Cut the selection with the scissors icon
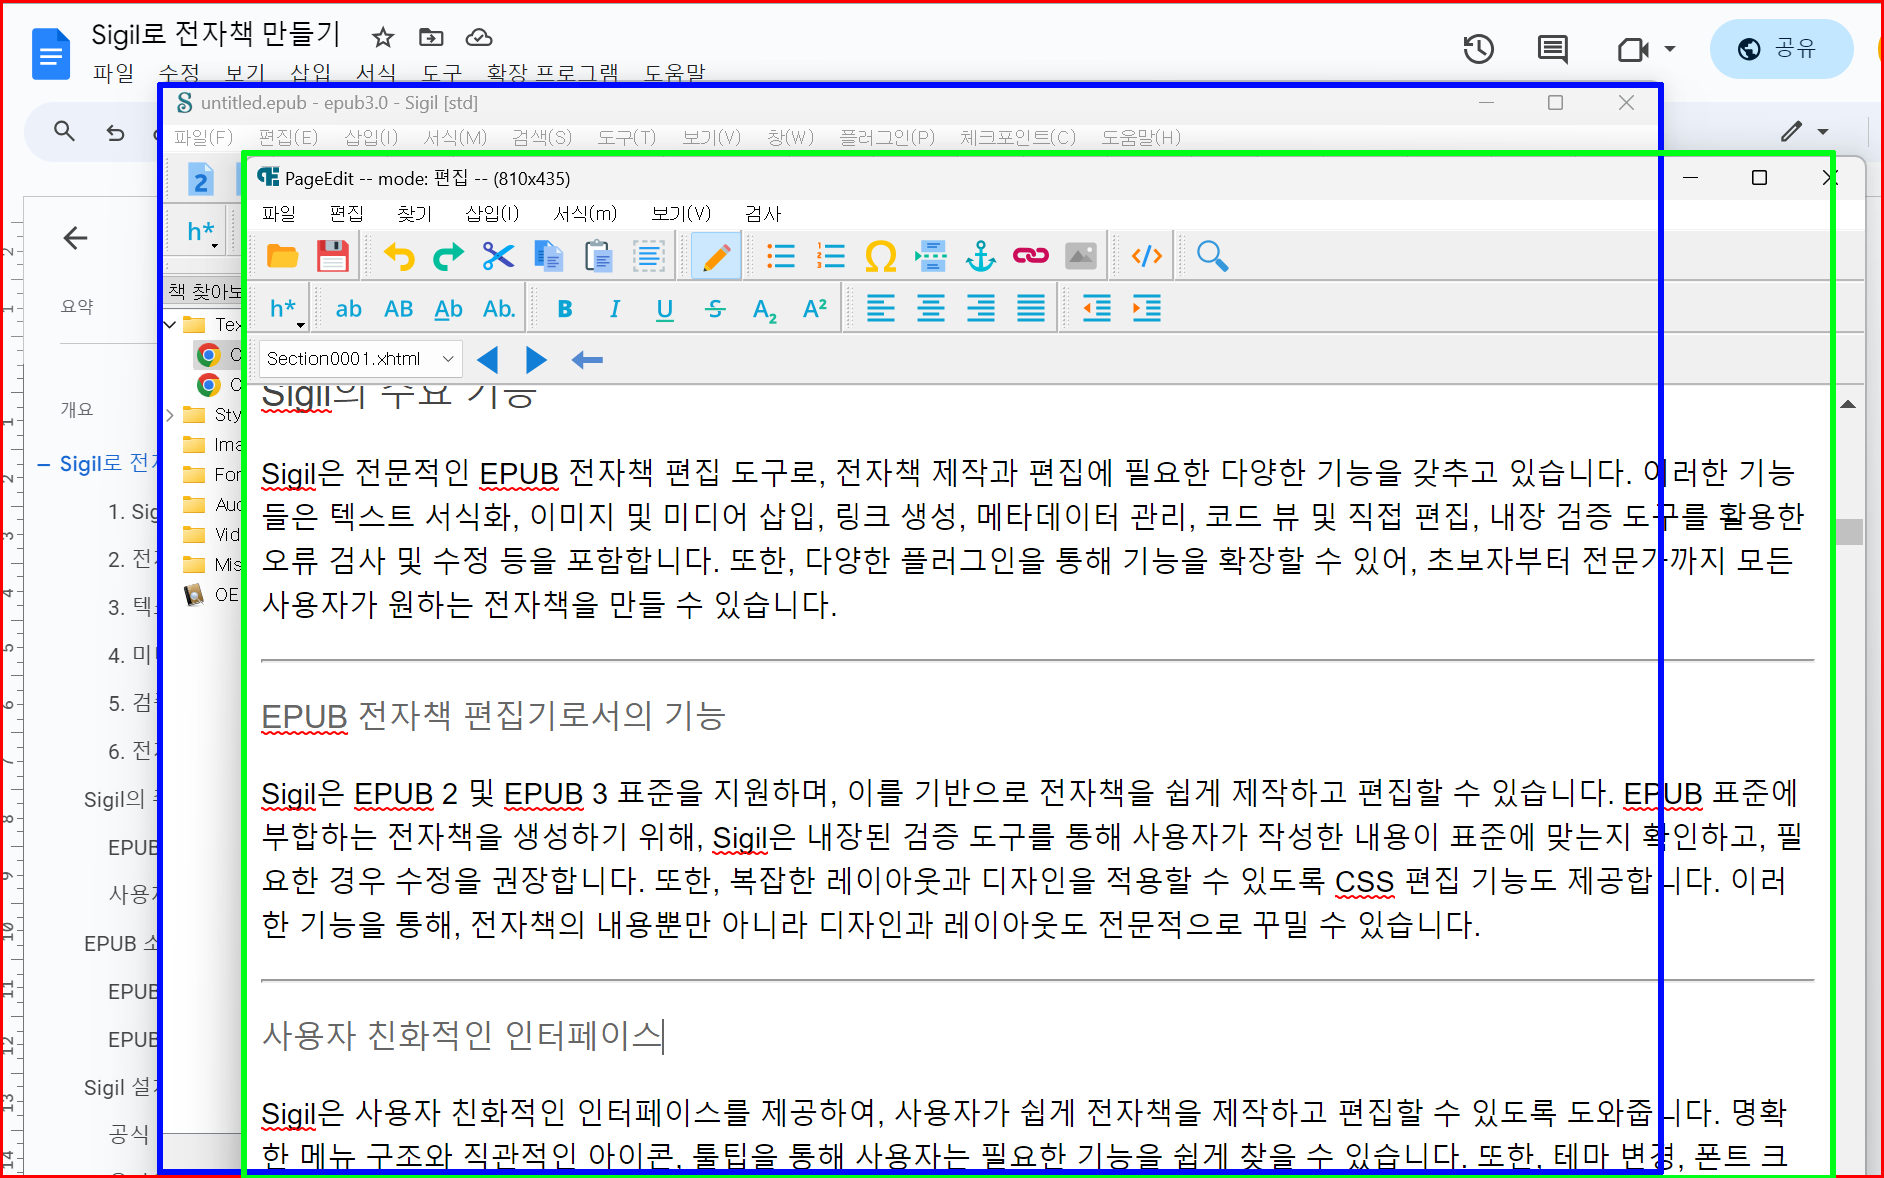 click(498, 257)
